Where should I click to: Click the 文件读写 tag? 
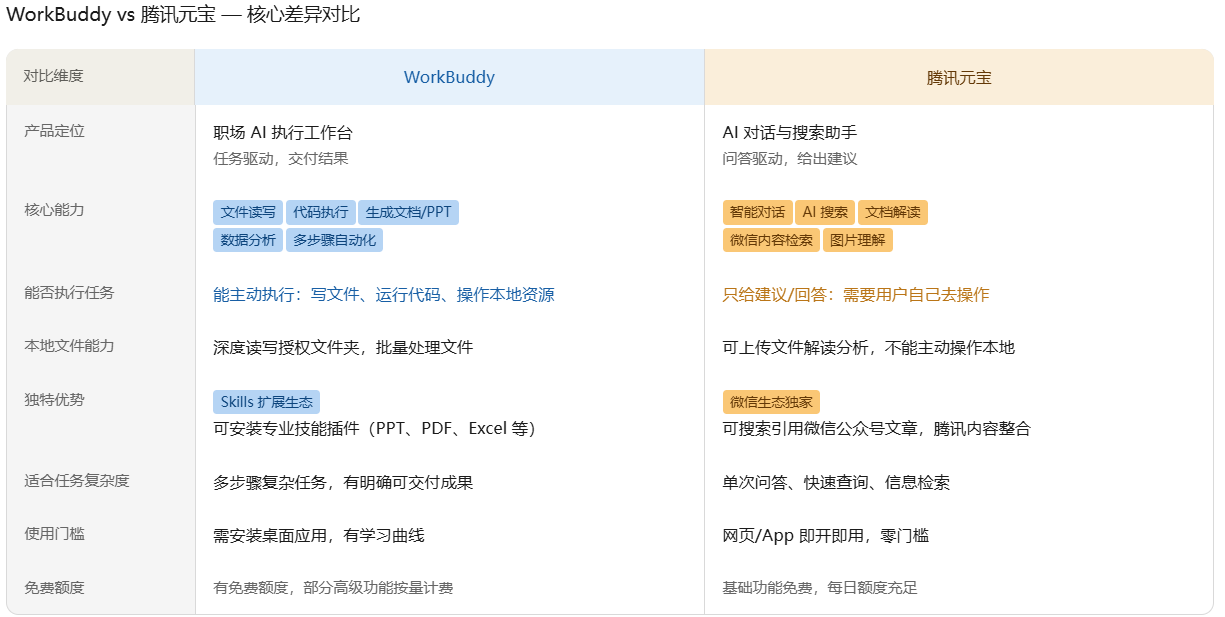[x=248, y=212]
